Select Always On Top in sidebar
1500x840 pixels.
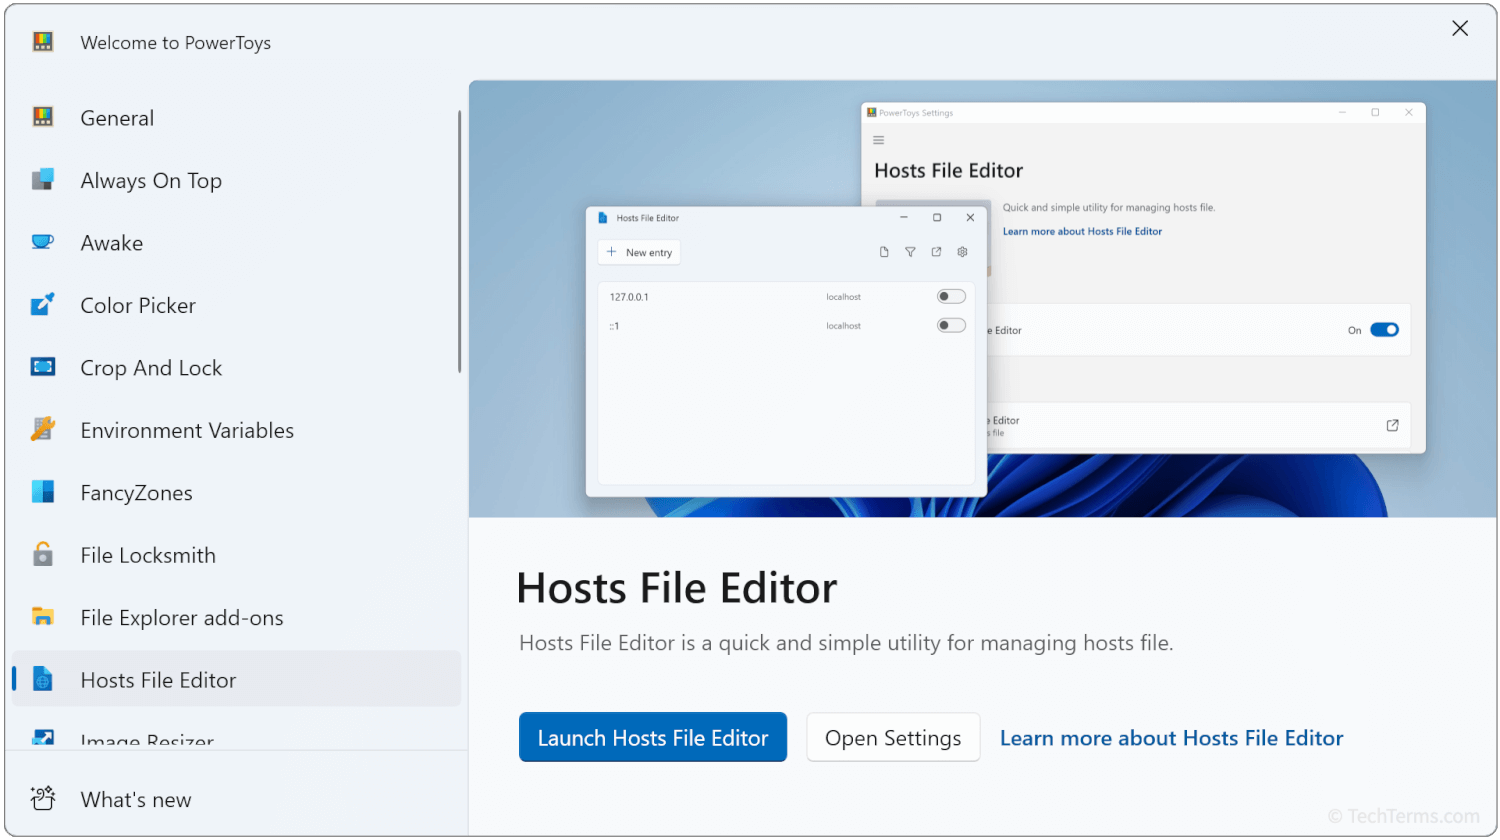pos(236,180)
